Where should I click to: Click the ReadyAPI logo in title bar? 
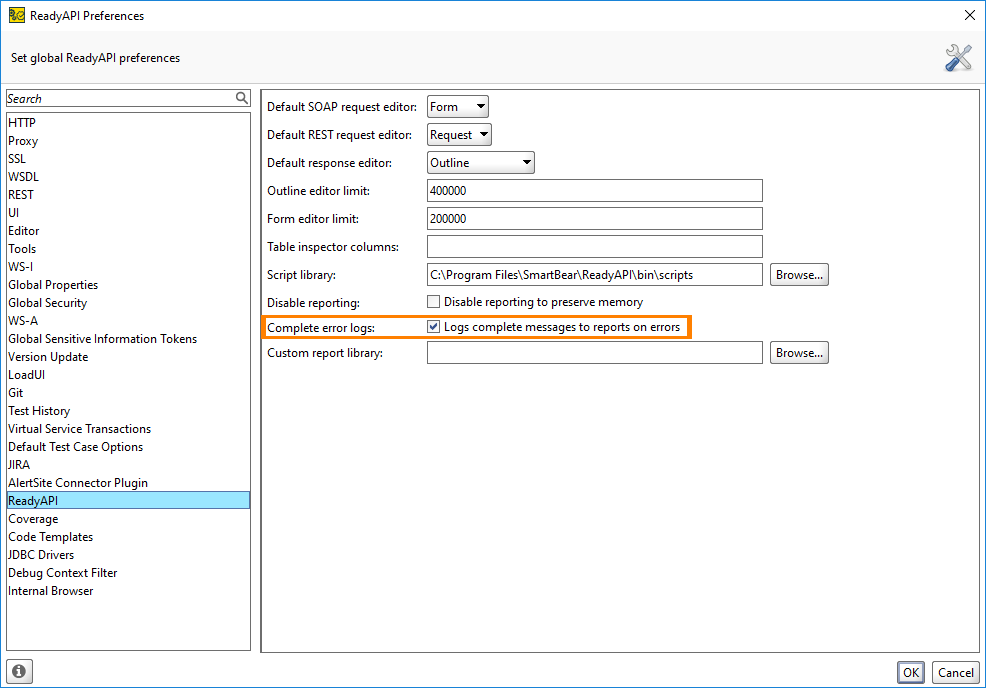(x=16, y=15)
